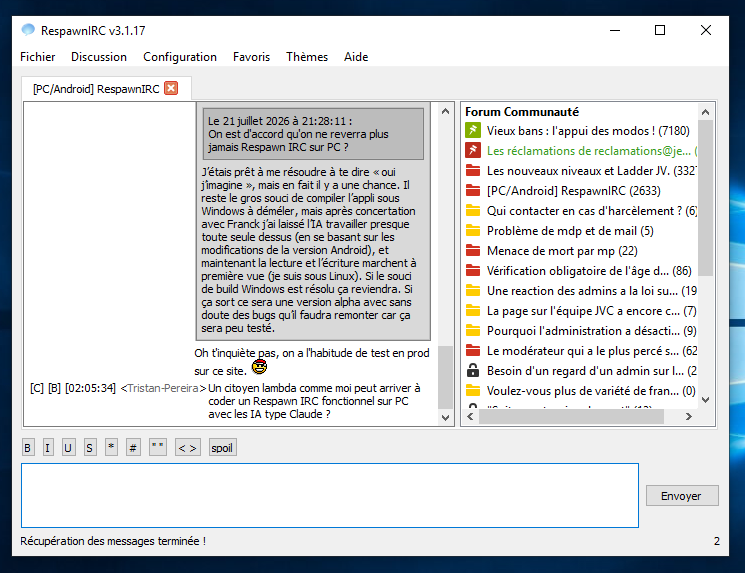745x573 pixels.
Task: Click the smiley emoticon in the chat message
Action: (259, 366)
